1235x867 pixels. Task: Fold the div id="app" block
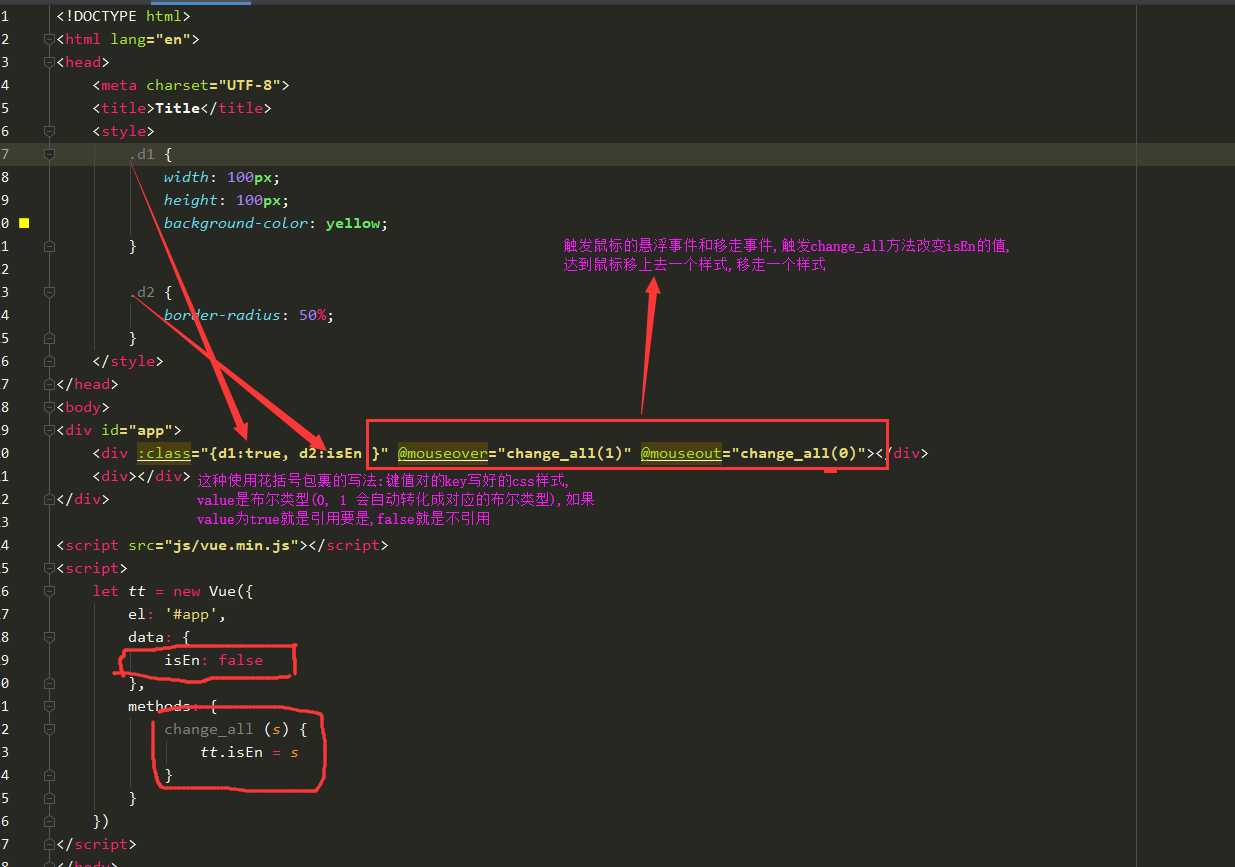(x=48, y=430)
